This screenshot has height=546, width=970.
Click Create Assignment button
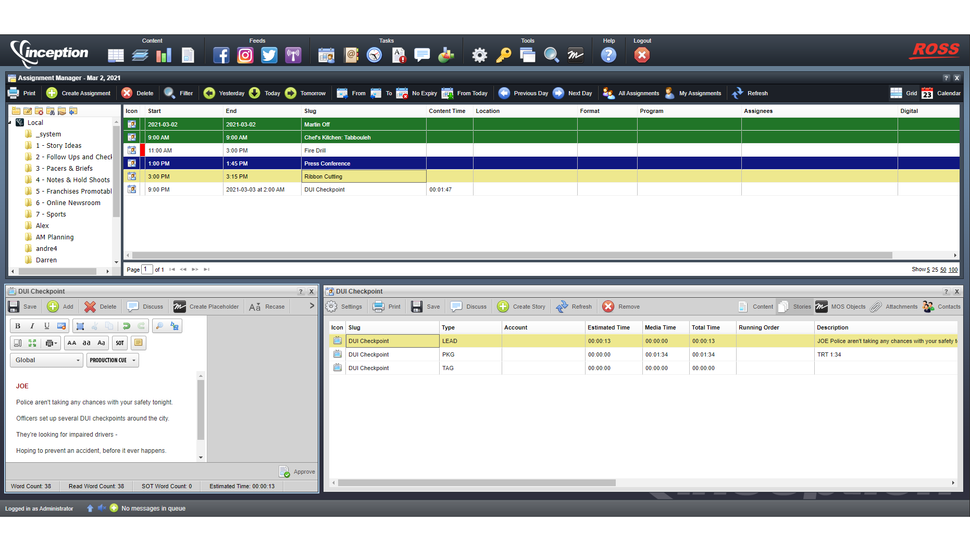tap(78, 93)
